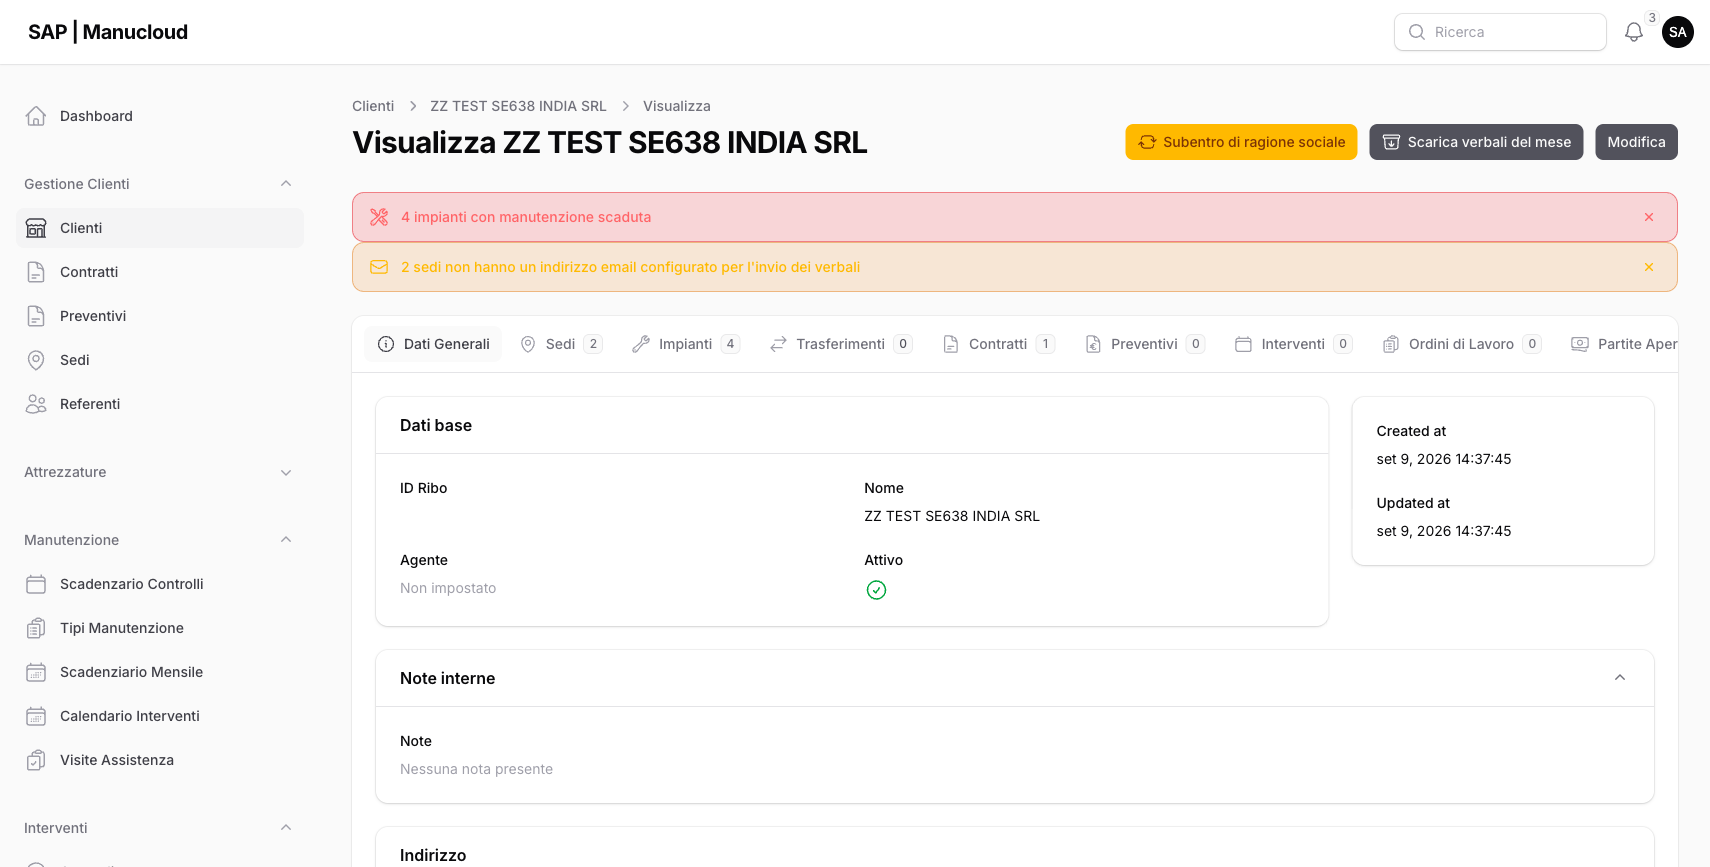Open Referenti in the sidebar
This screenshot has height=867, width=1710.
pyautogui.click(x=160, y=404)
